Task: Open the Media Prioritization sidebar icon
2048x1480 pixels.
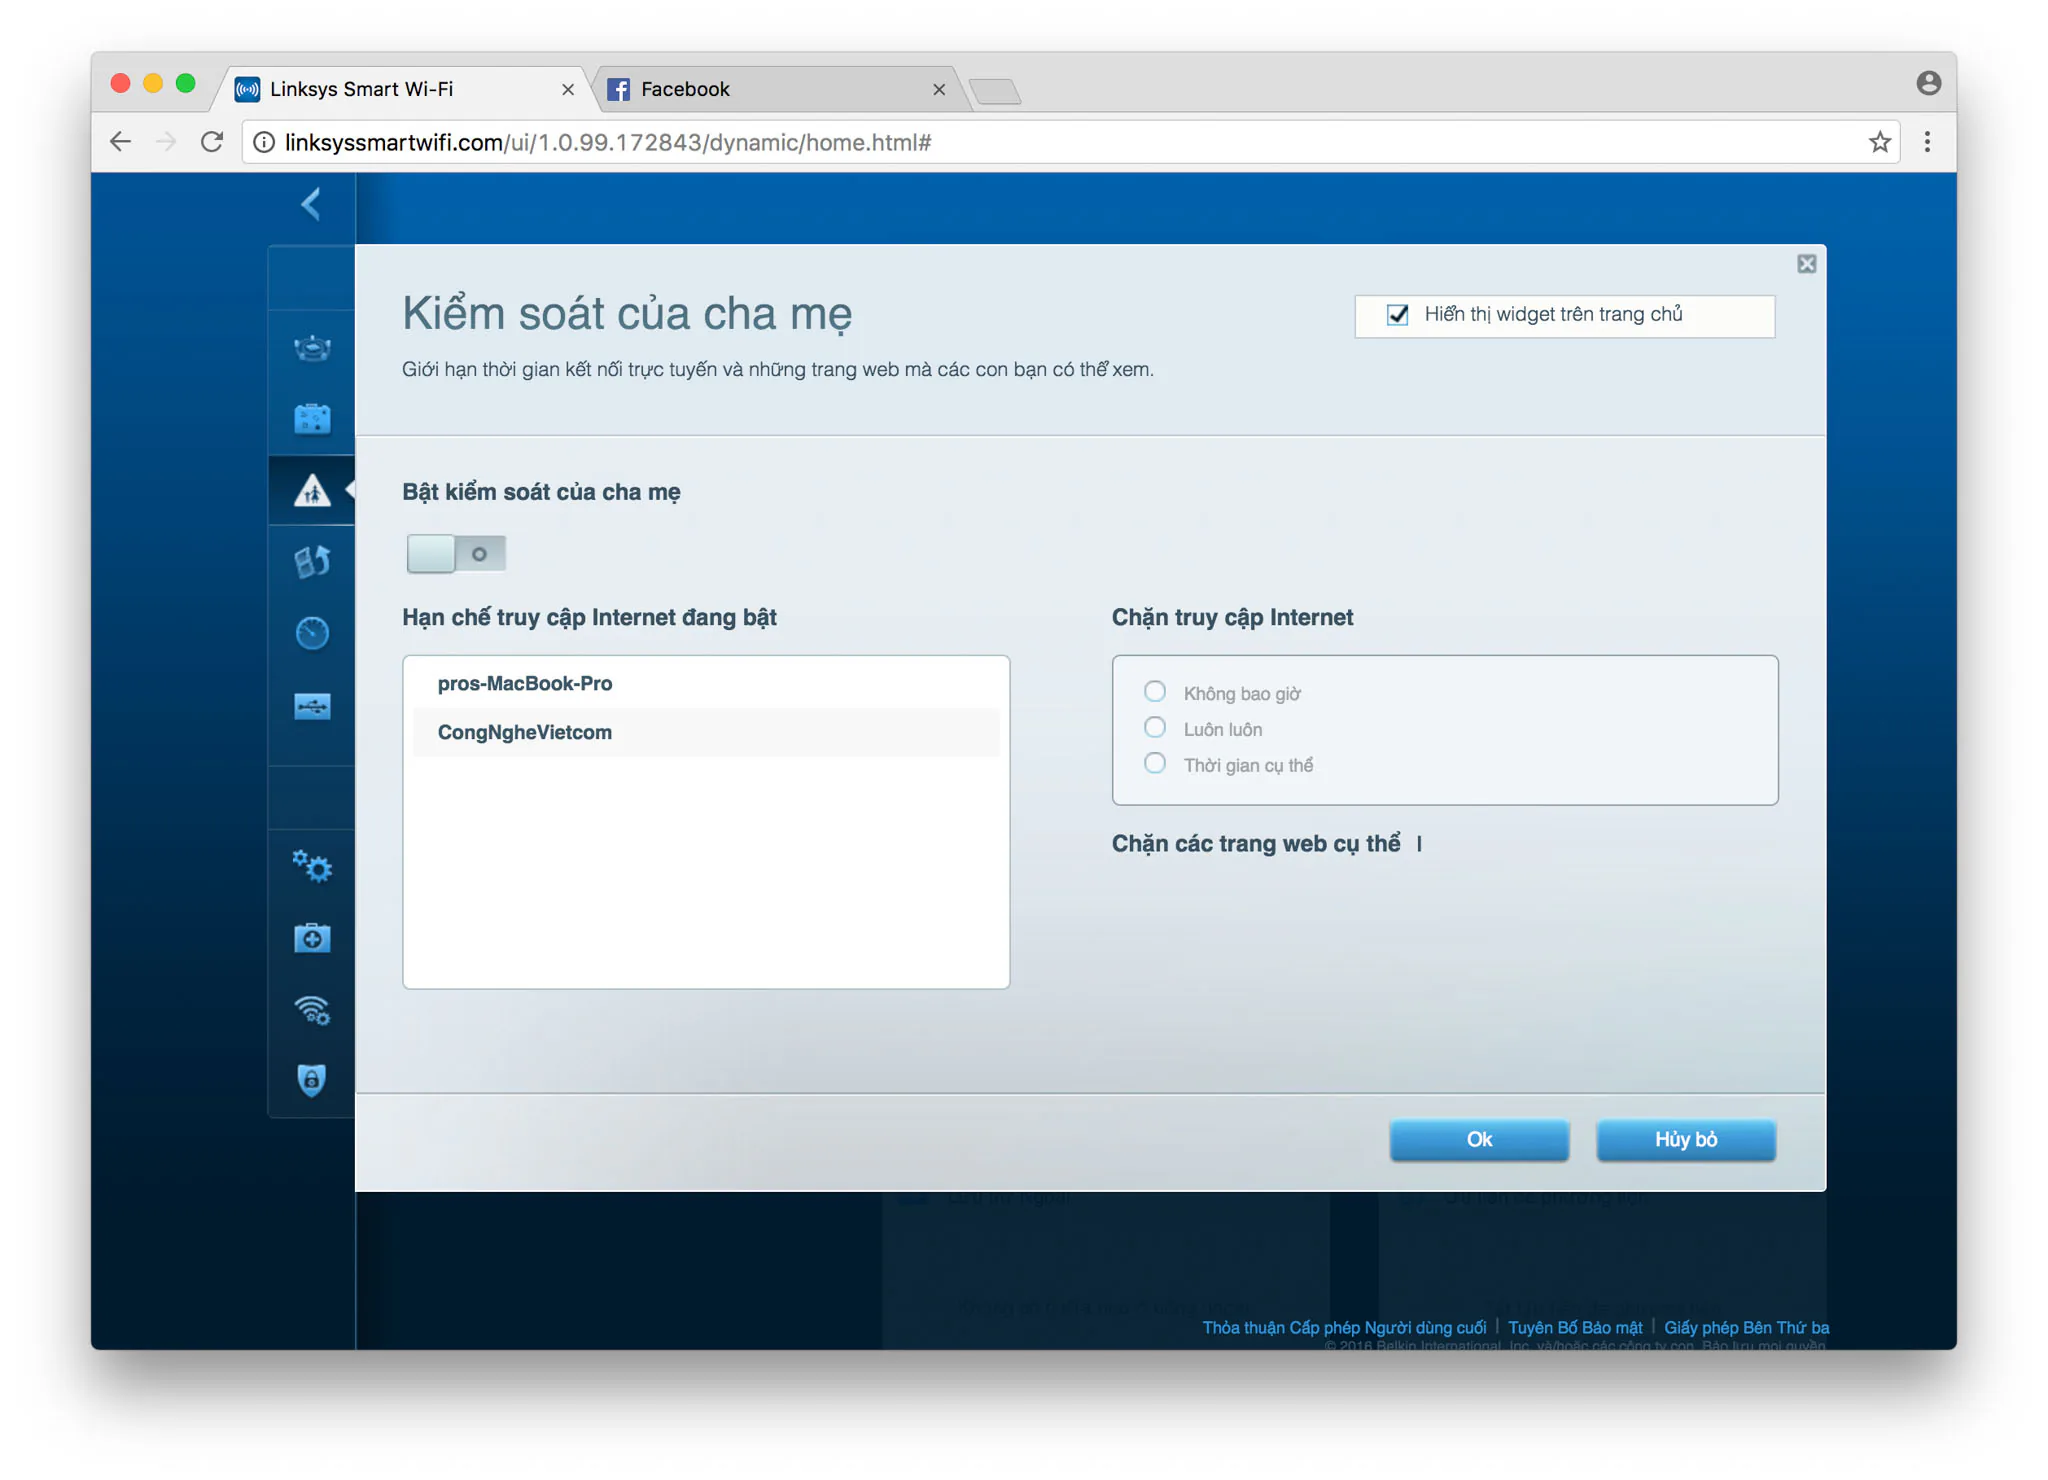Action: pyautogui.click(x=312, y=561)
